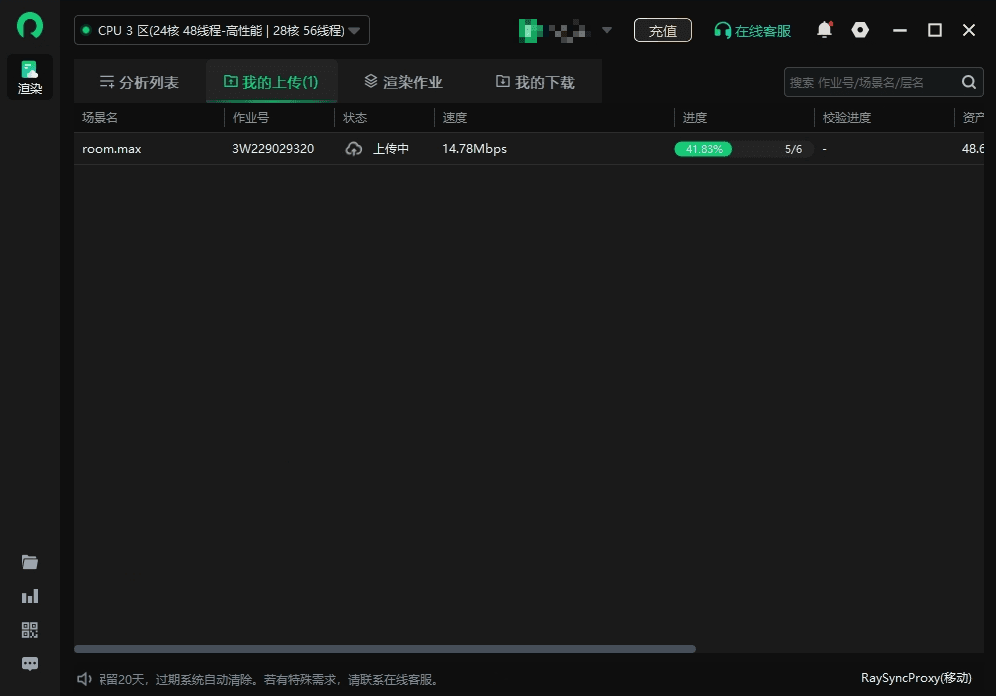The image size is (996, 696).
Task: Expand the user account dropdown arrow
Action: tap(607, 30)
